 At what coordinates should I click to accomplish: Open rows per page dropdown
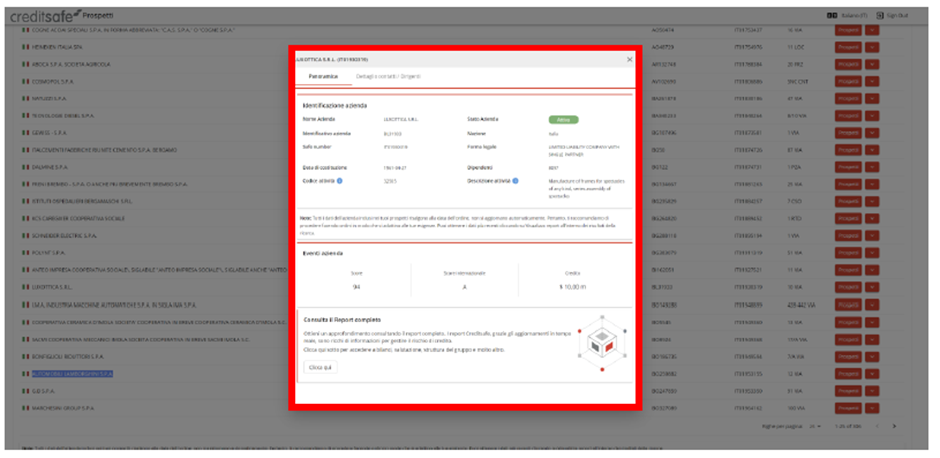(814, 426)
